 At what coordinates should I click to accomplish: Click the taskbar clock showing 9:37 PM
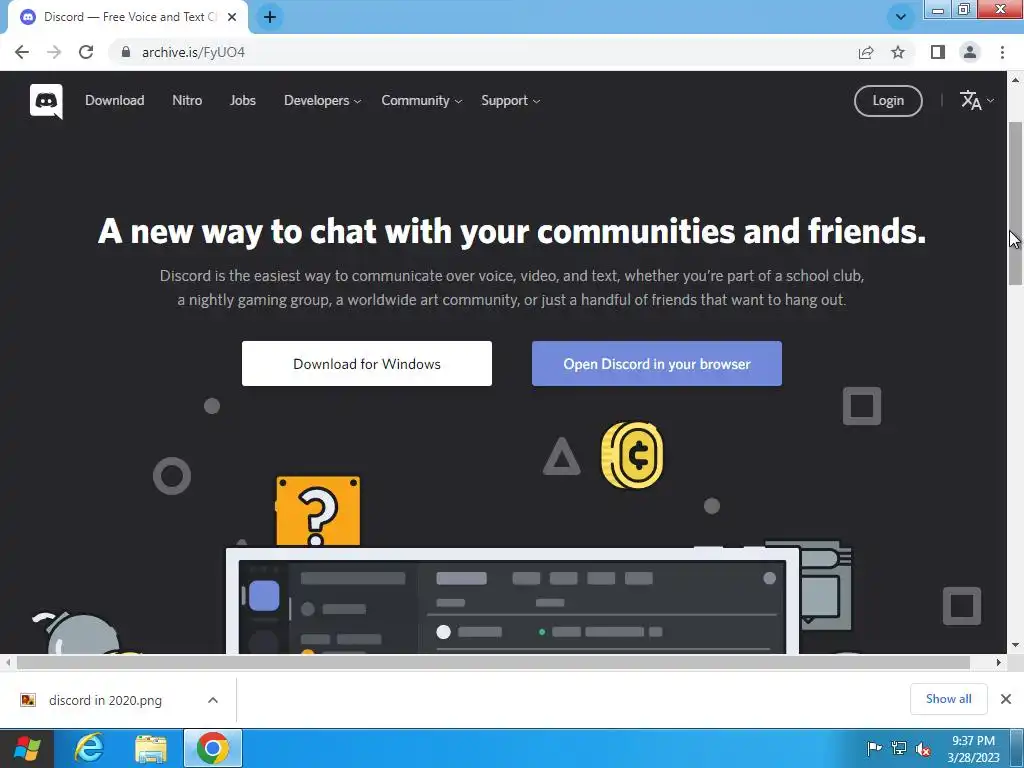tap(973, 749)
